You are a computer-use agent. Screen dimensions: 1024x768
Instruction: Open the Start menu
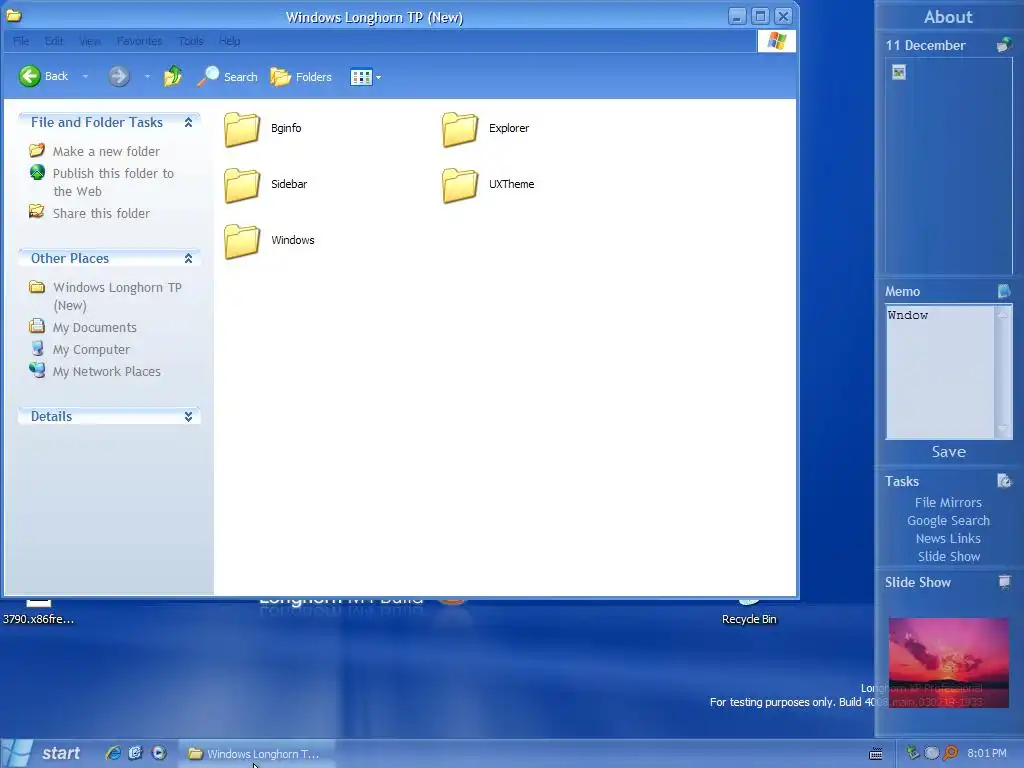[x=44, y=754]
